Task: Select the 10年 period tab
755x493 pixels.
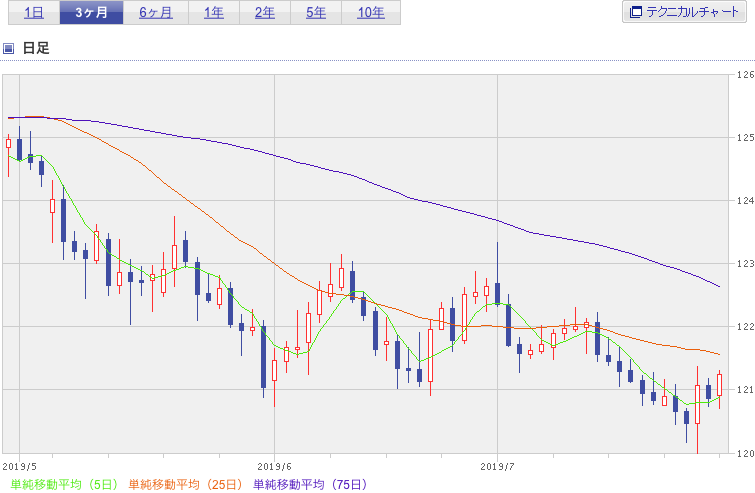Action: [x=371, y=13]
